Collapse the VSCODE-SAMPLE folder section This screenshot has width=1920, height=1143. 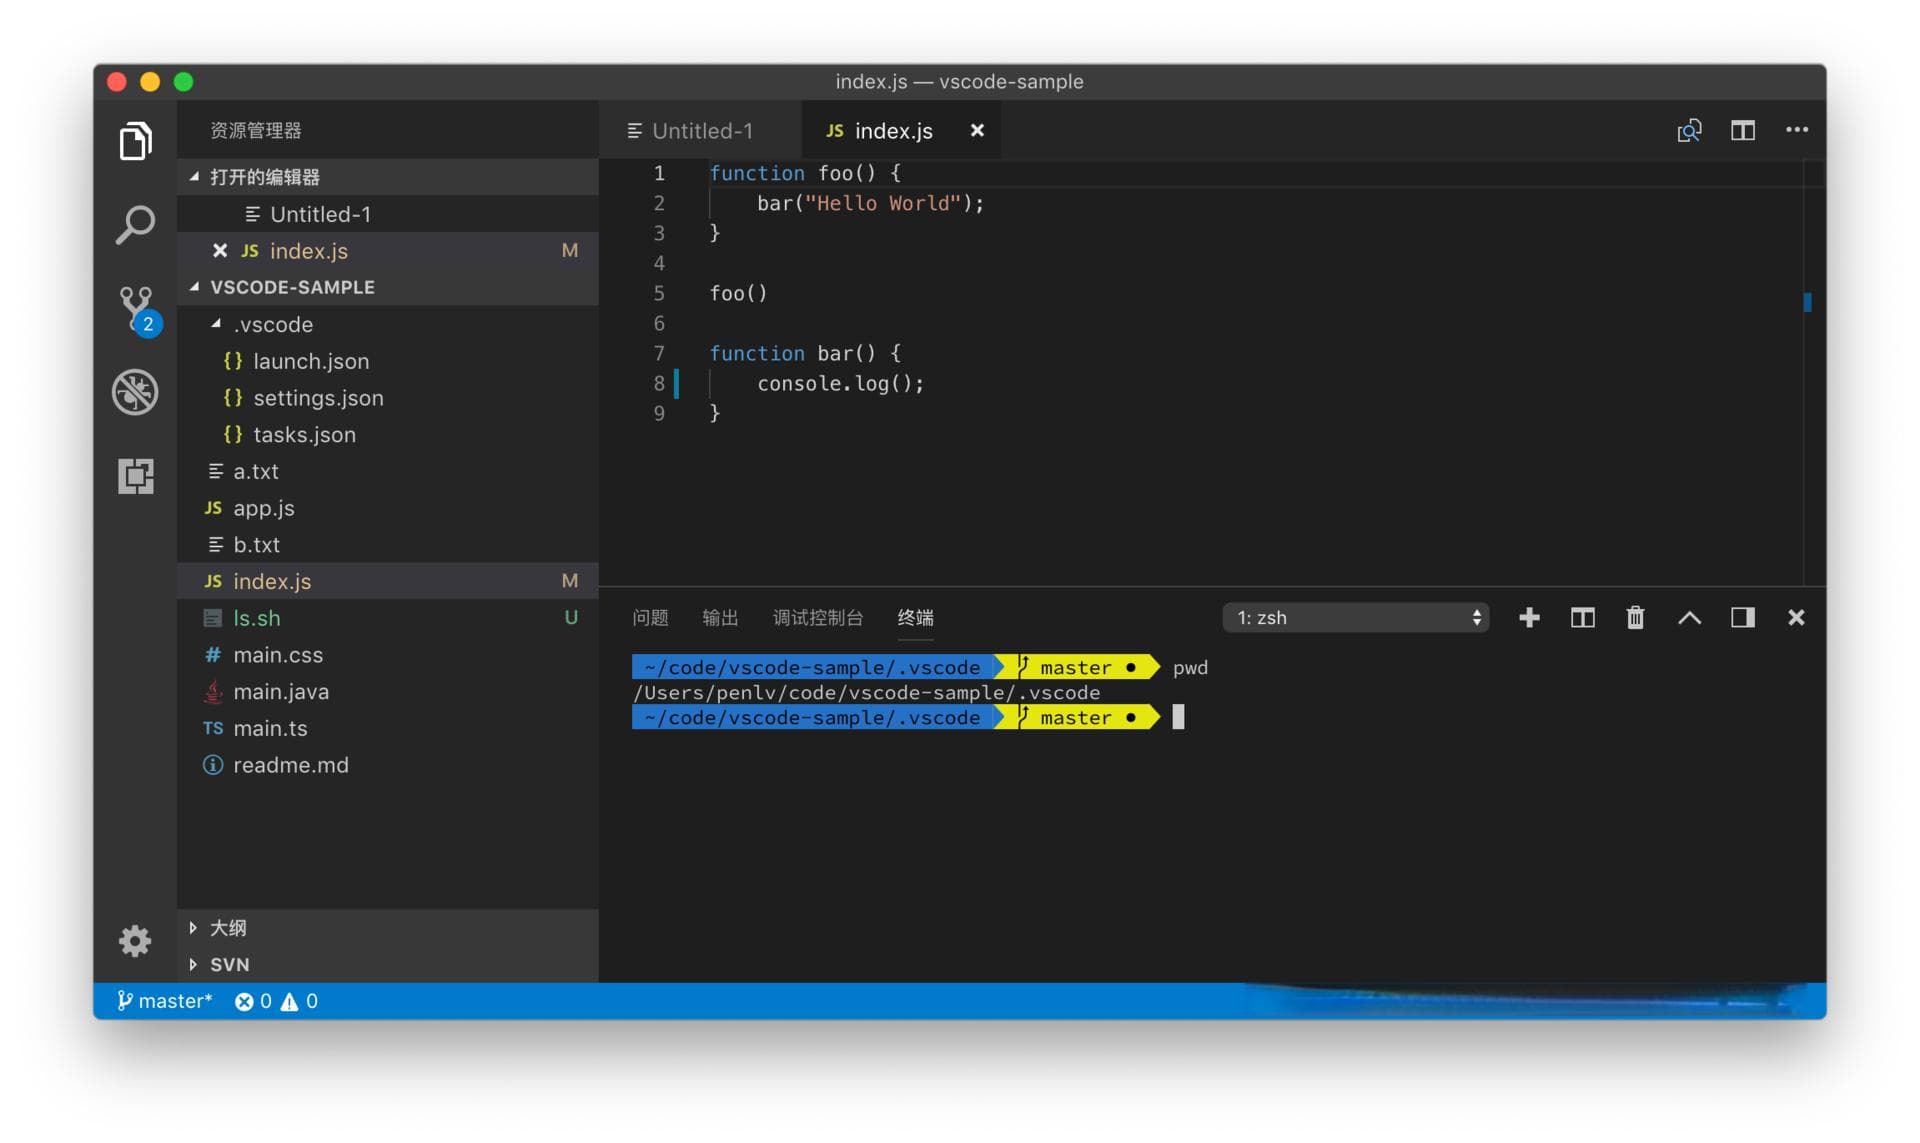click(388, 287)
